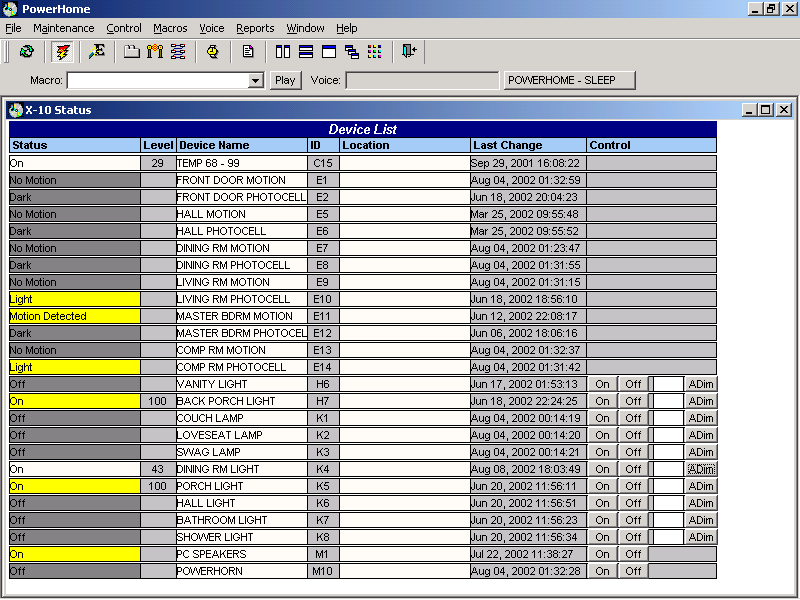The height and width of the screenshot is (600, 800).
Task: Click ADim for SHOWER LIGHT
Action: click(x=701, y=537)
